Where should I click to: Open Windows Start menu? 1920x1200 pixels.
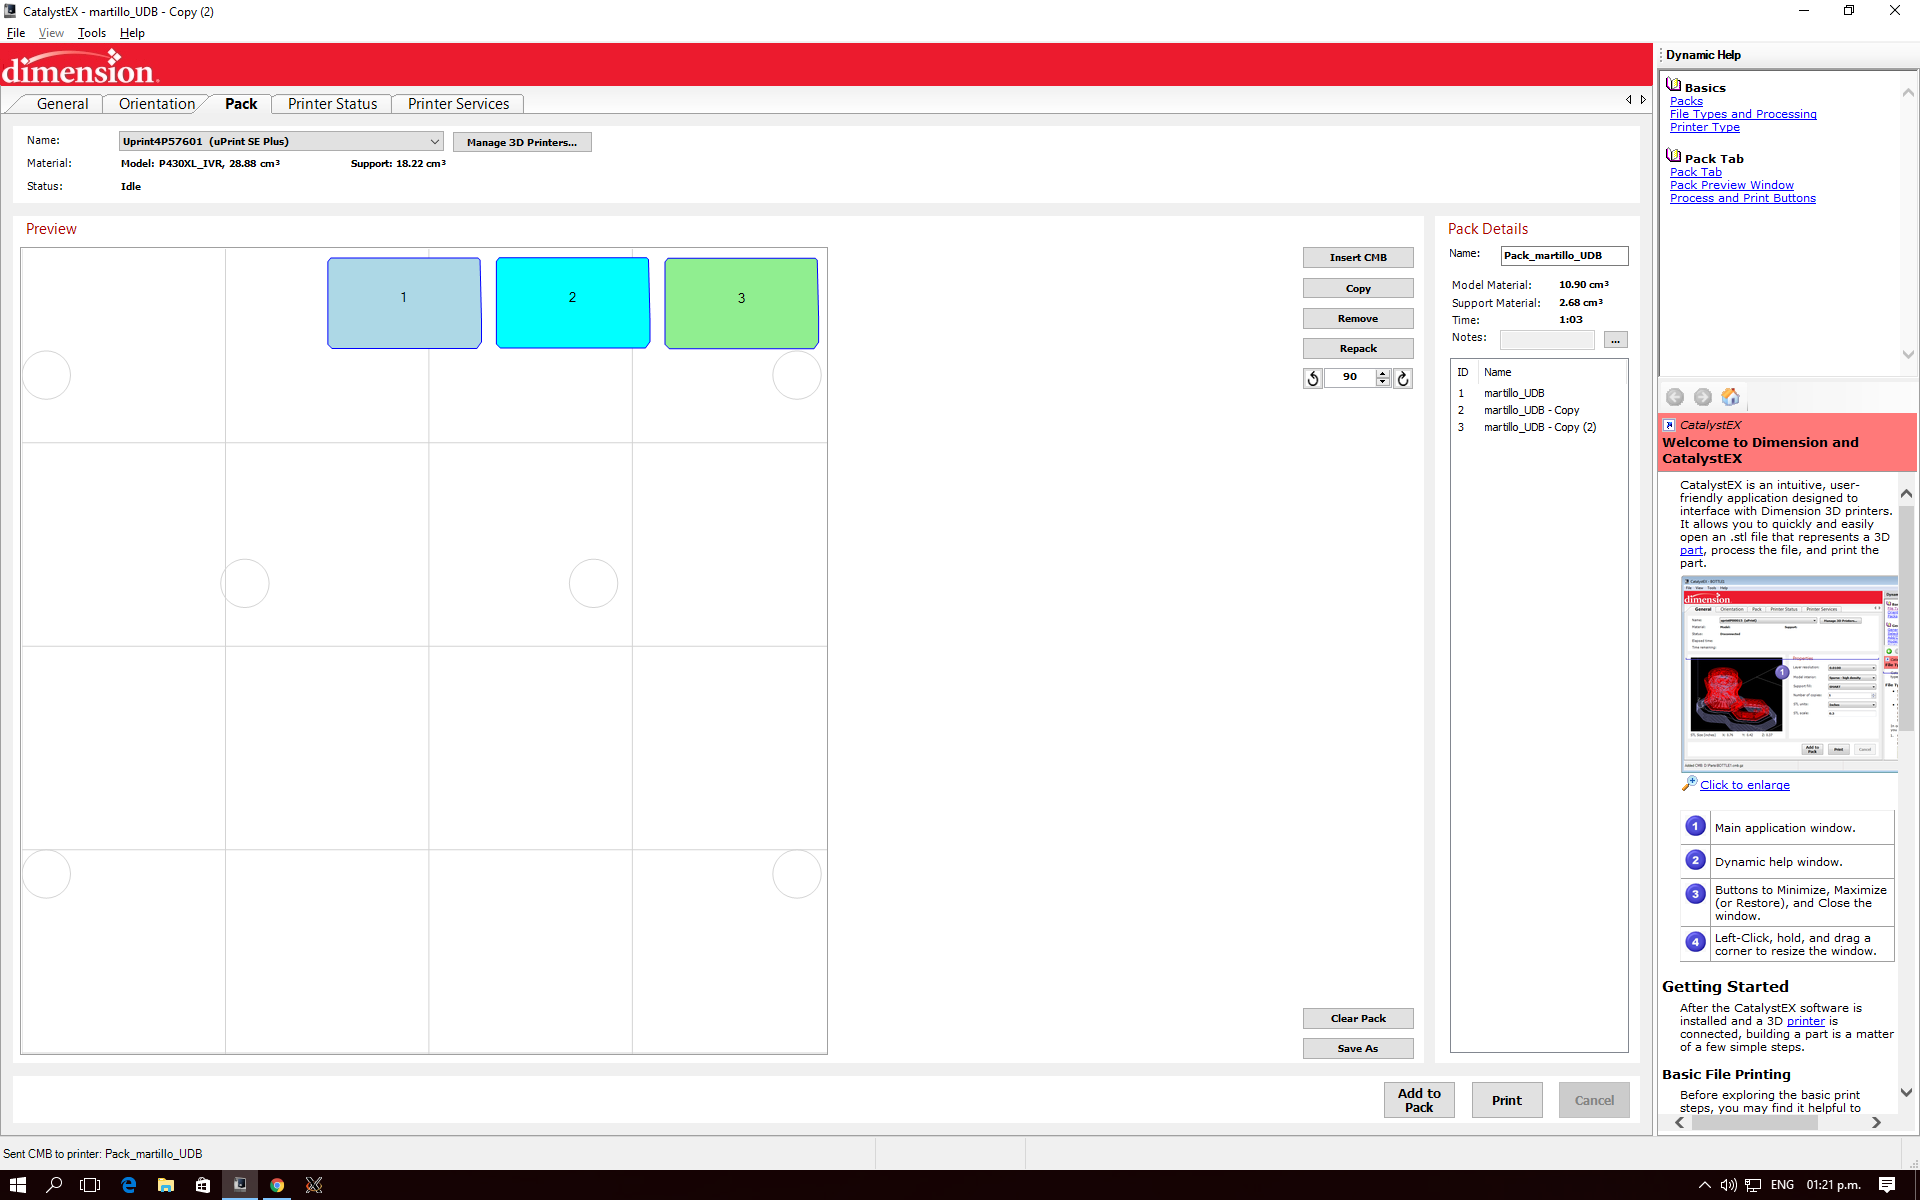(x=18, y=1185)
